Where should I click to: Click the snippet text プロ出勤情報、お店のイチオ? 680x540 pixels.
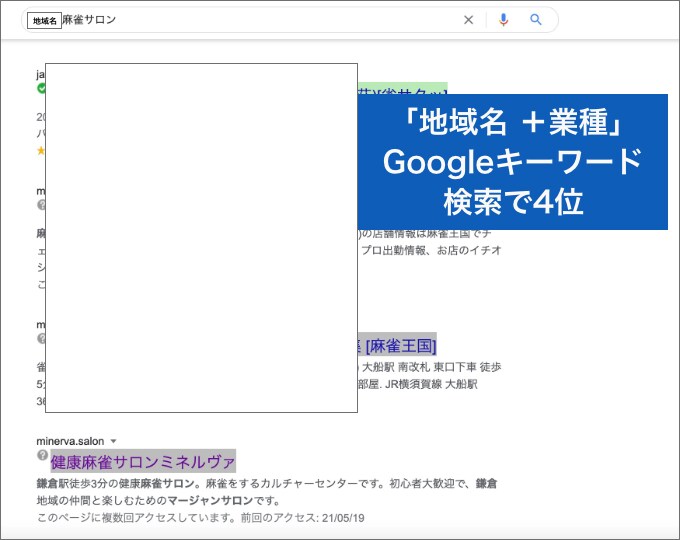pos(431,251)
